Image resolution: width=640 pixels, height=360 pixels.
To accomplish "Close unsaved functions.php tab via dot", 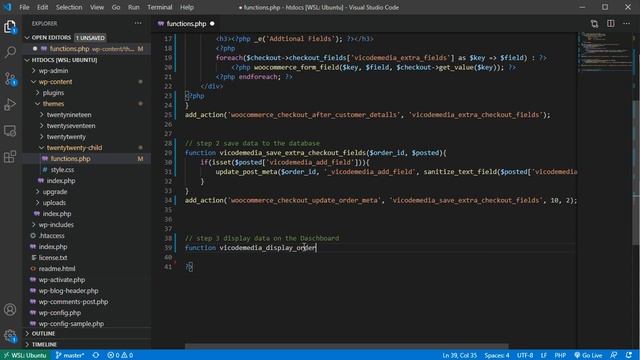I will click(212, 24).
